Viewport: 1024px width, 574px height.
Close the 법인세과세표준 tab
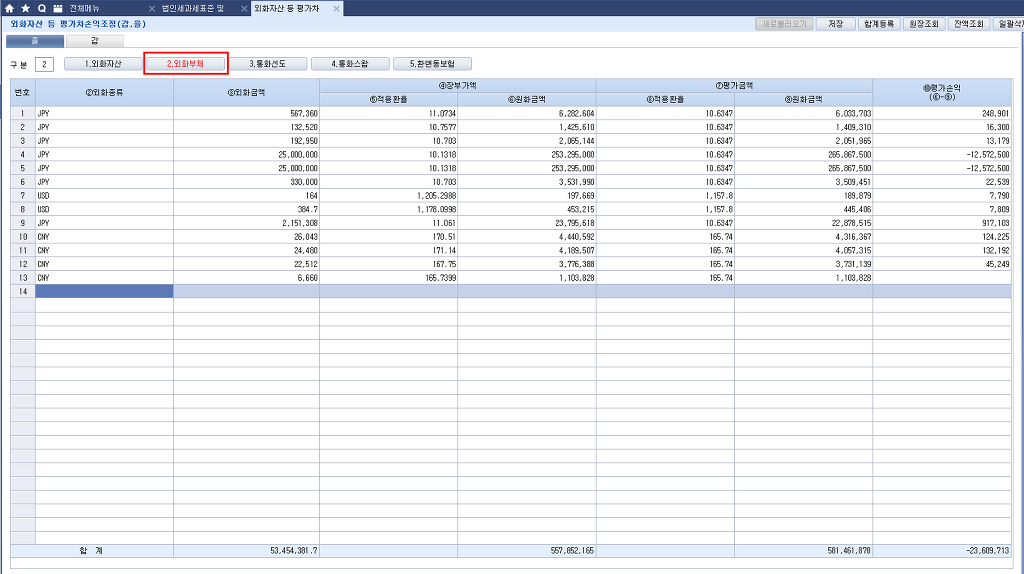(245, 8)
